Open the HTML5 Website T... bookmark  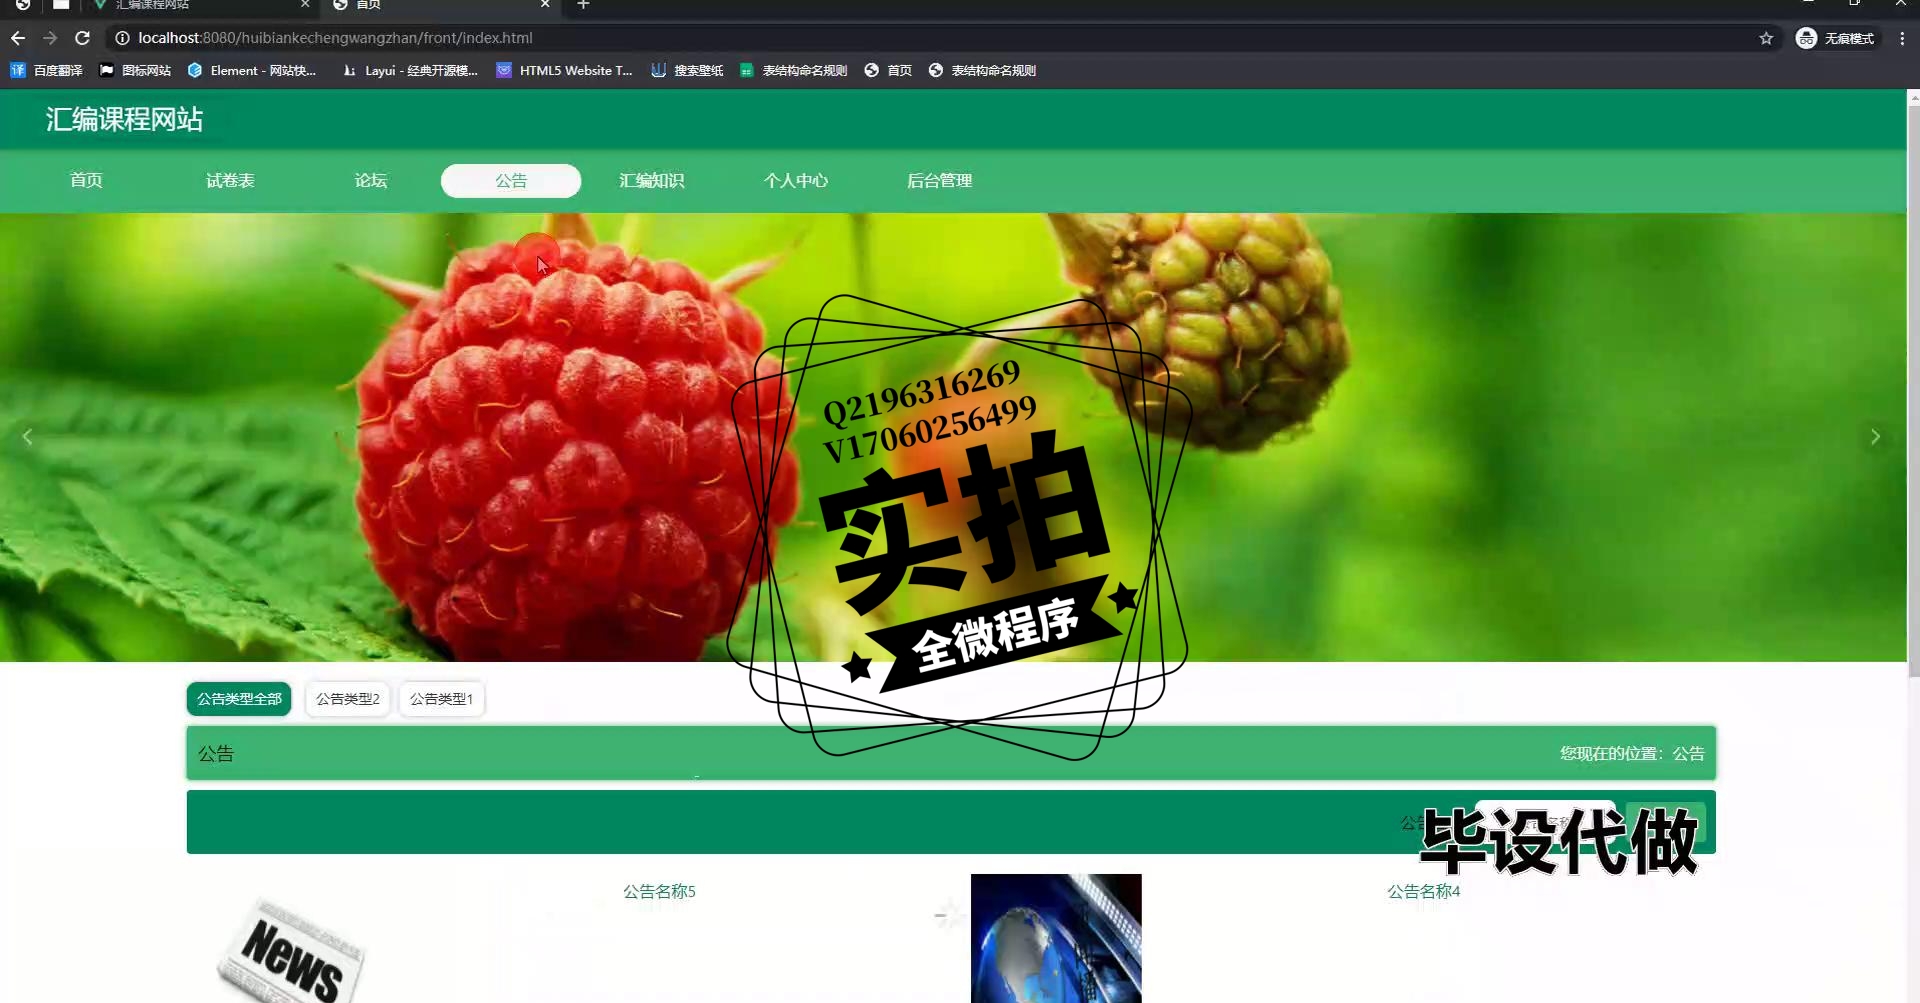pos(564,70)
